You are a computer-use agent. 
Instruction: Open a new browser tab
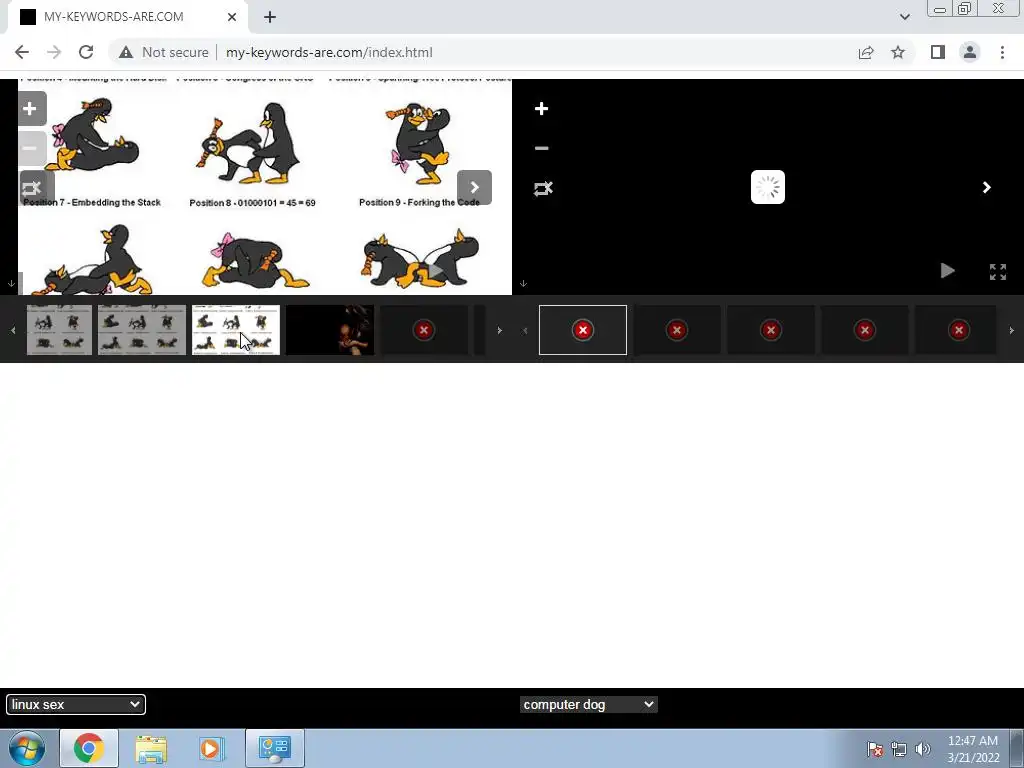(270, 17)
